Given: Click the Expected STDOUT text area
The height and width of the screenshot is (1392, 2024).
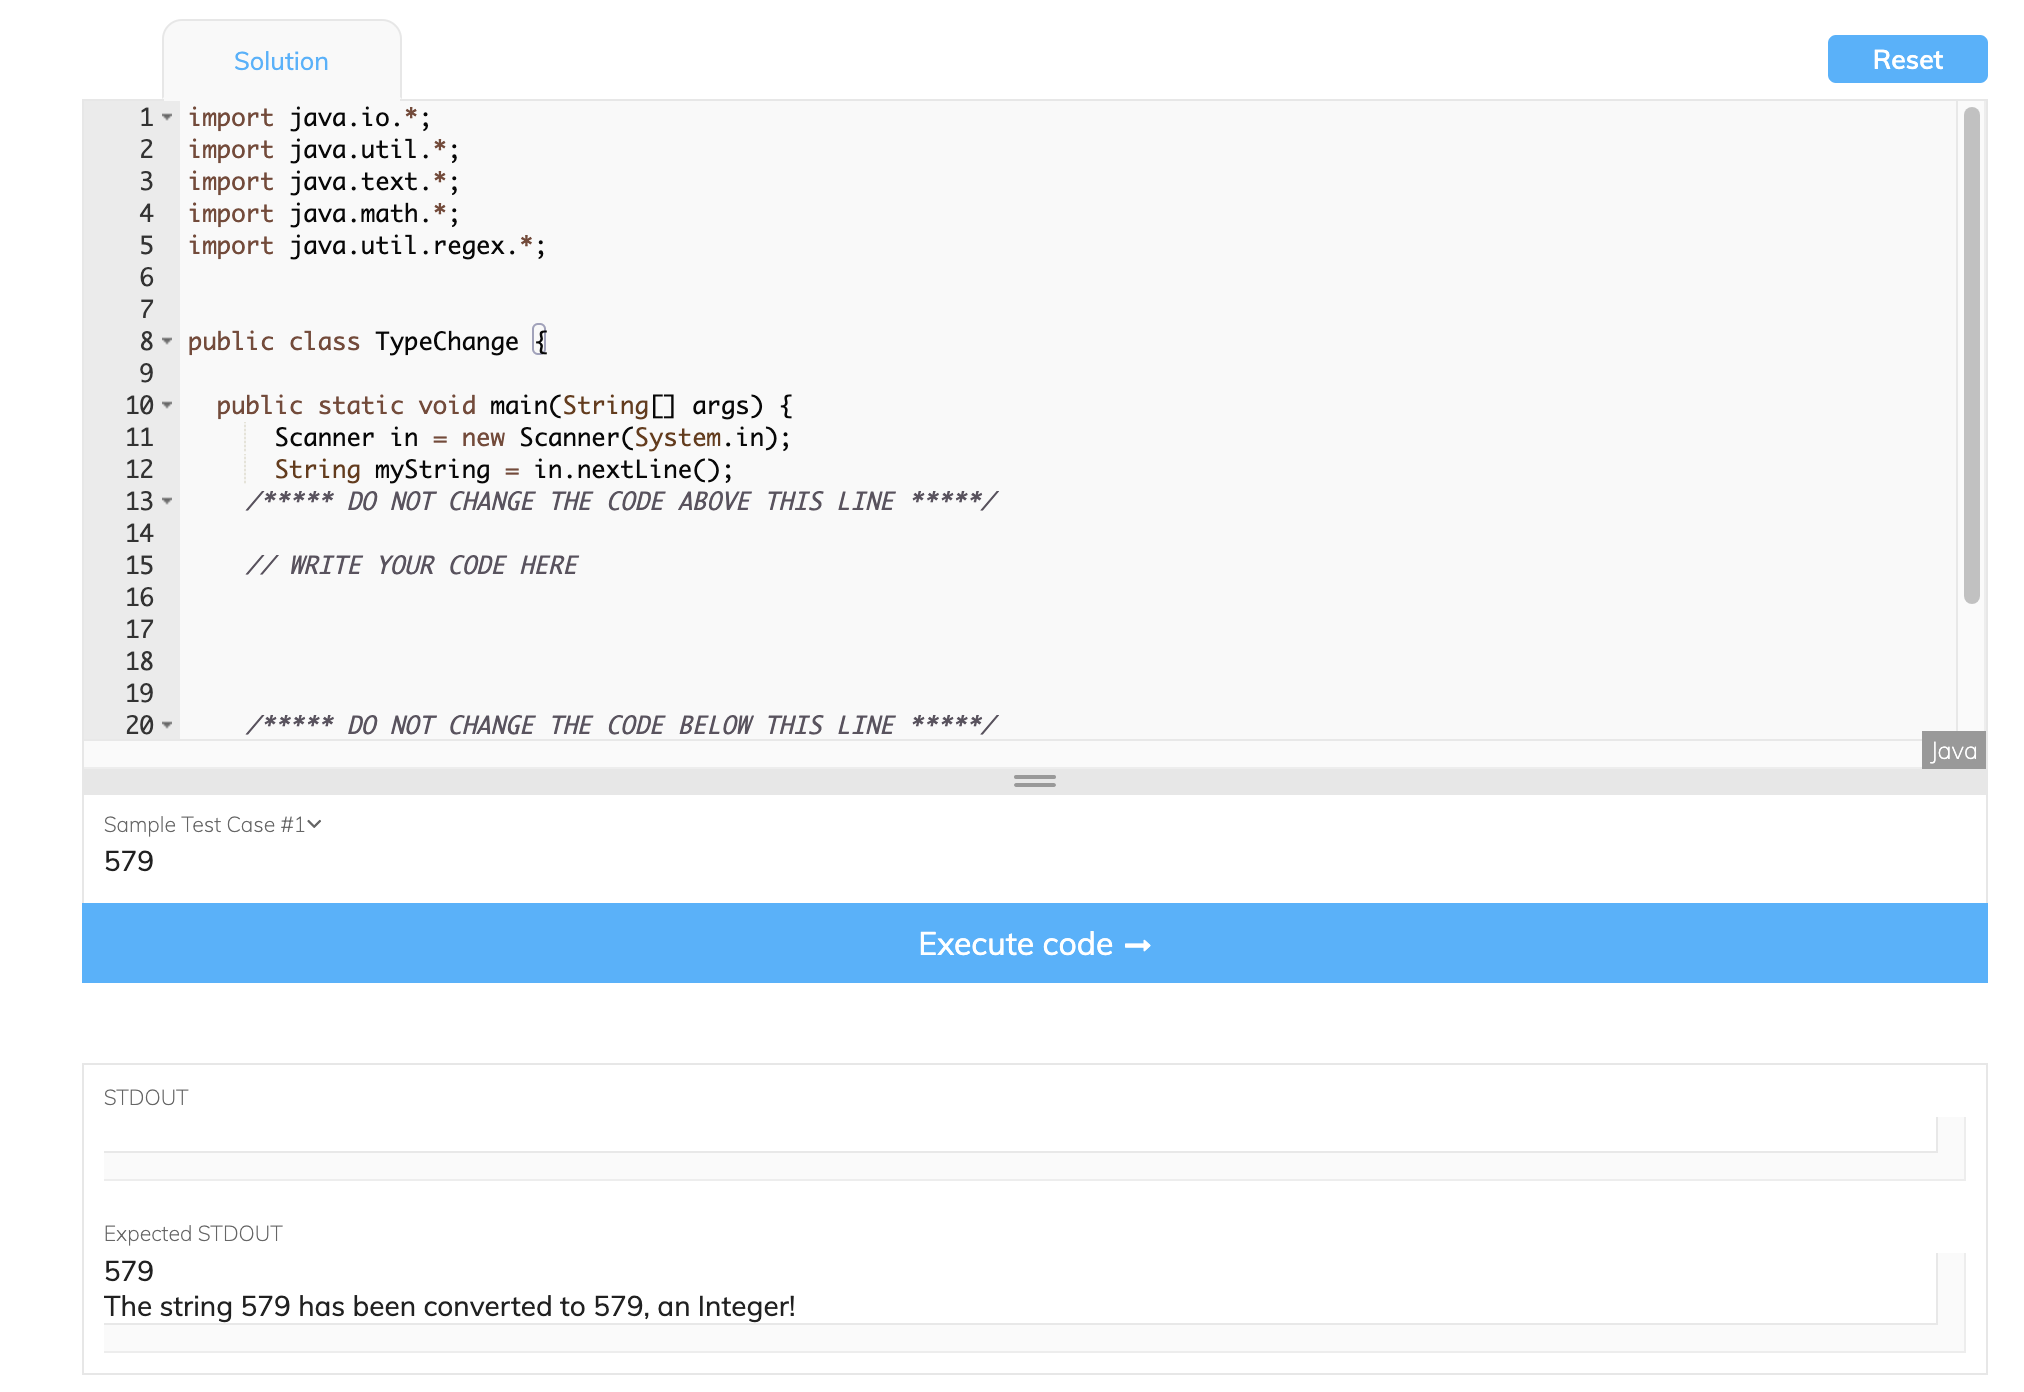Looking at the screenshot, I should pos(1020,1289).
